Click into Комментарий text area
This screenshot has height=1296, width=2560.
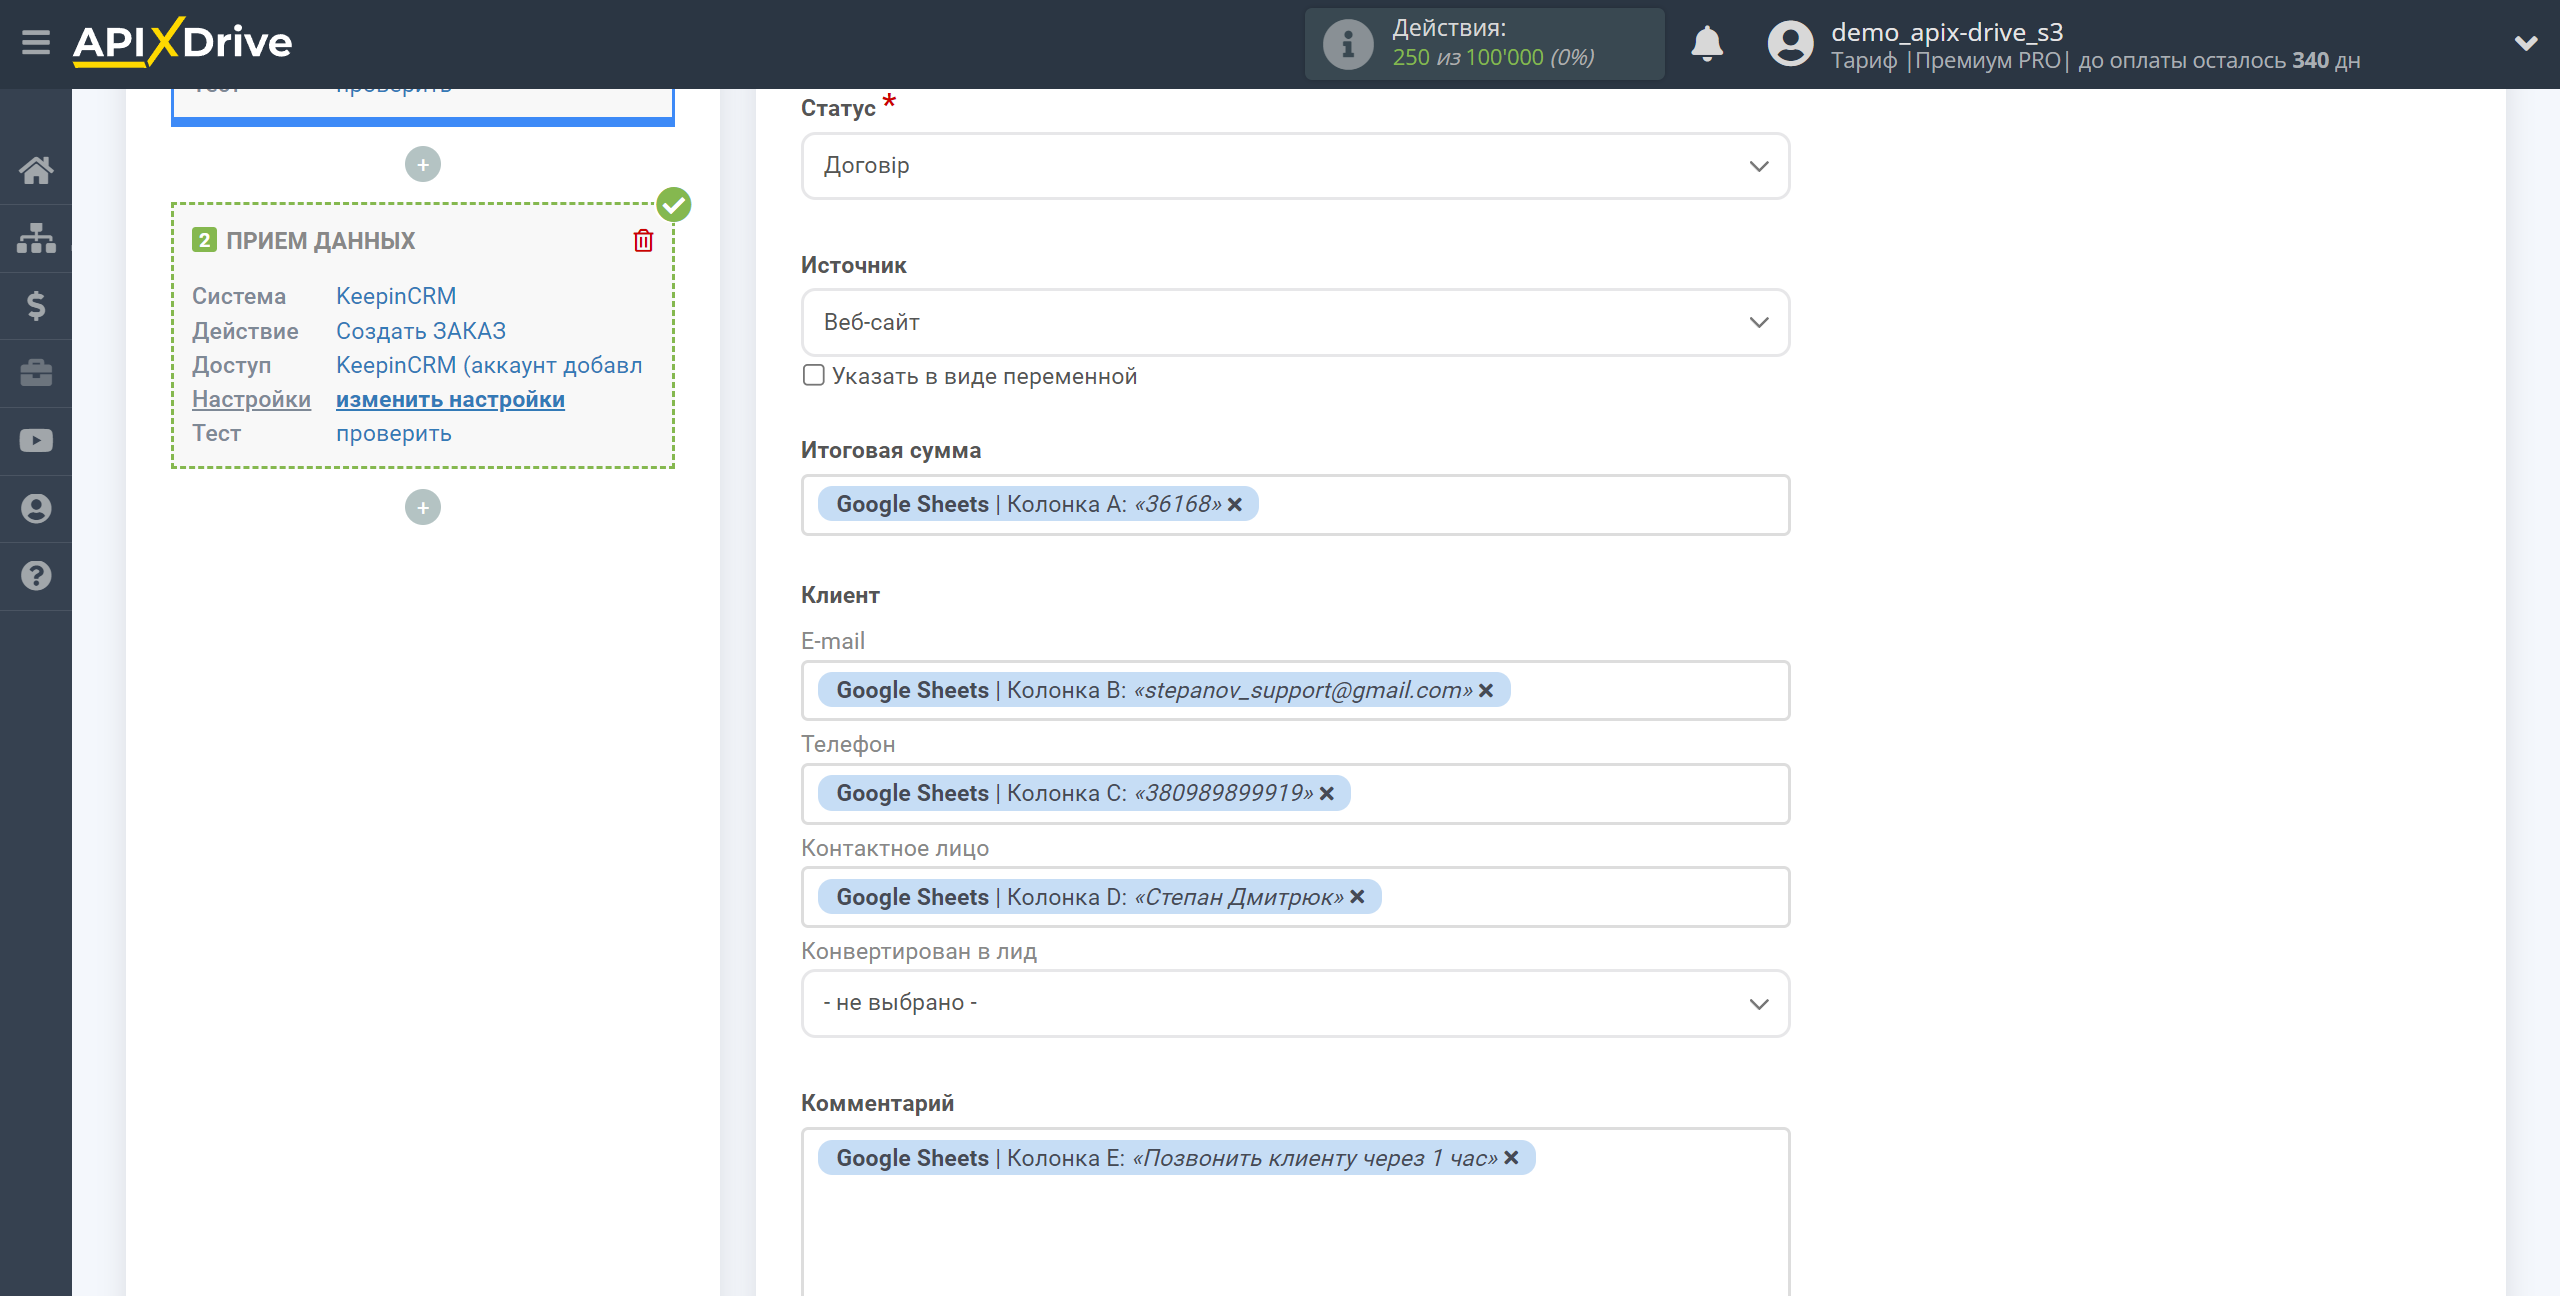click(1295, 1212)
